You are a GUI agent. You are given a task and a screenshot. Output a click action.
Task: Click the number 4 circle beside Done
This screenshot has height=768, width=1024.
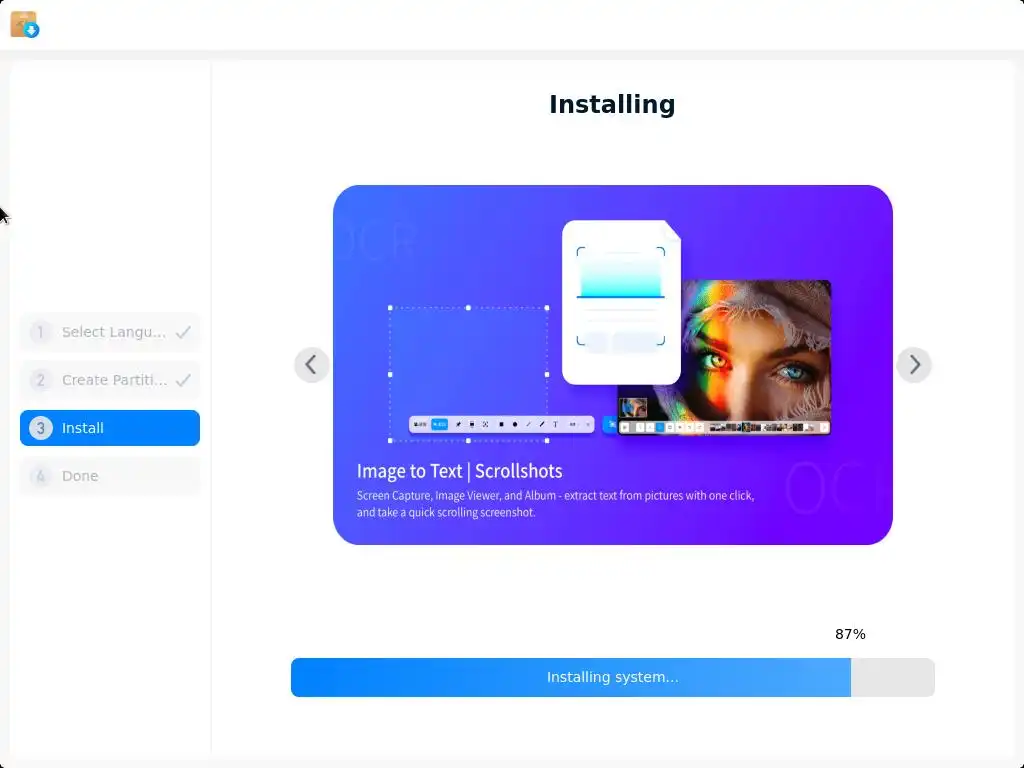click(x=40, y=476)
